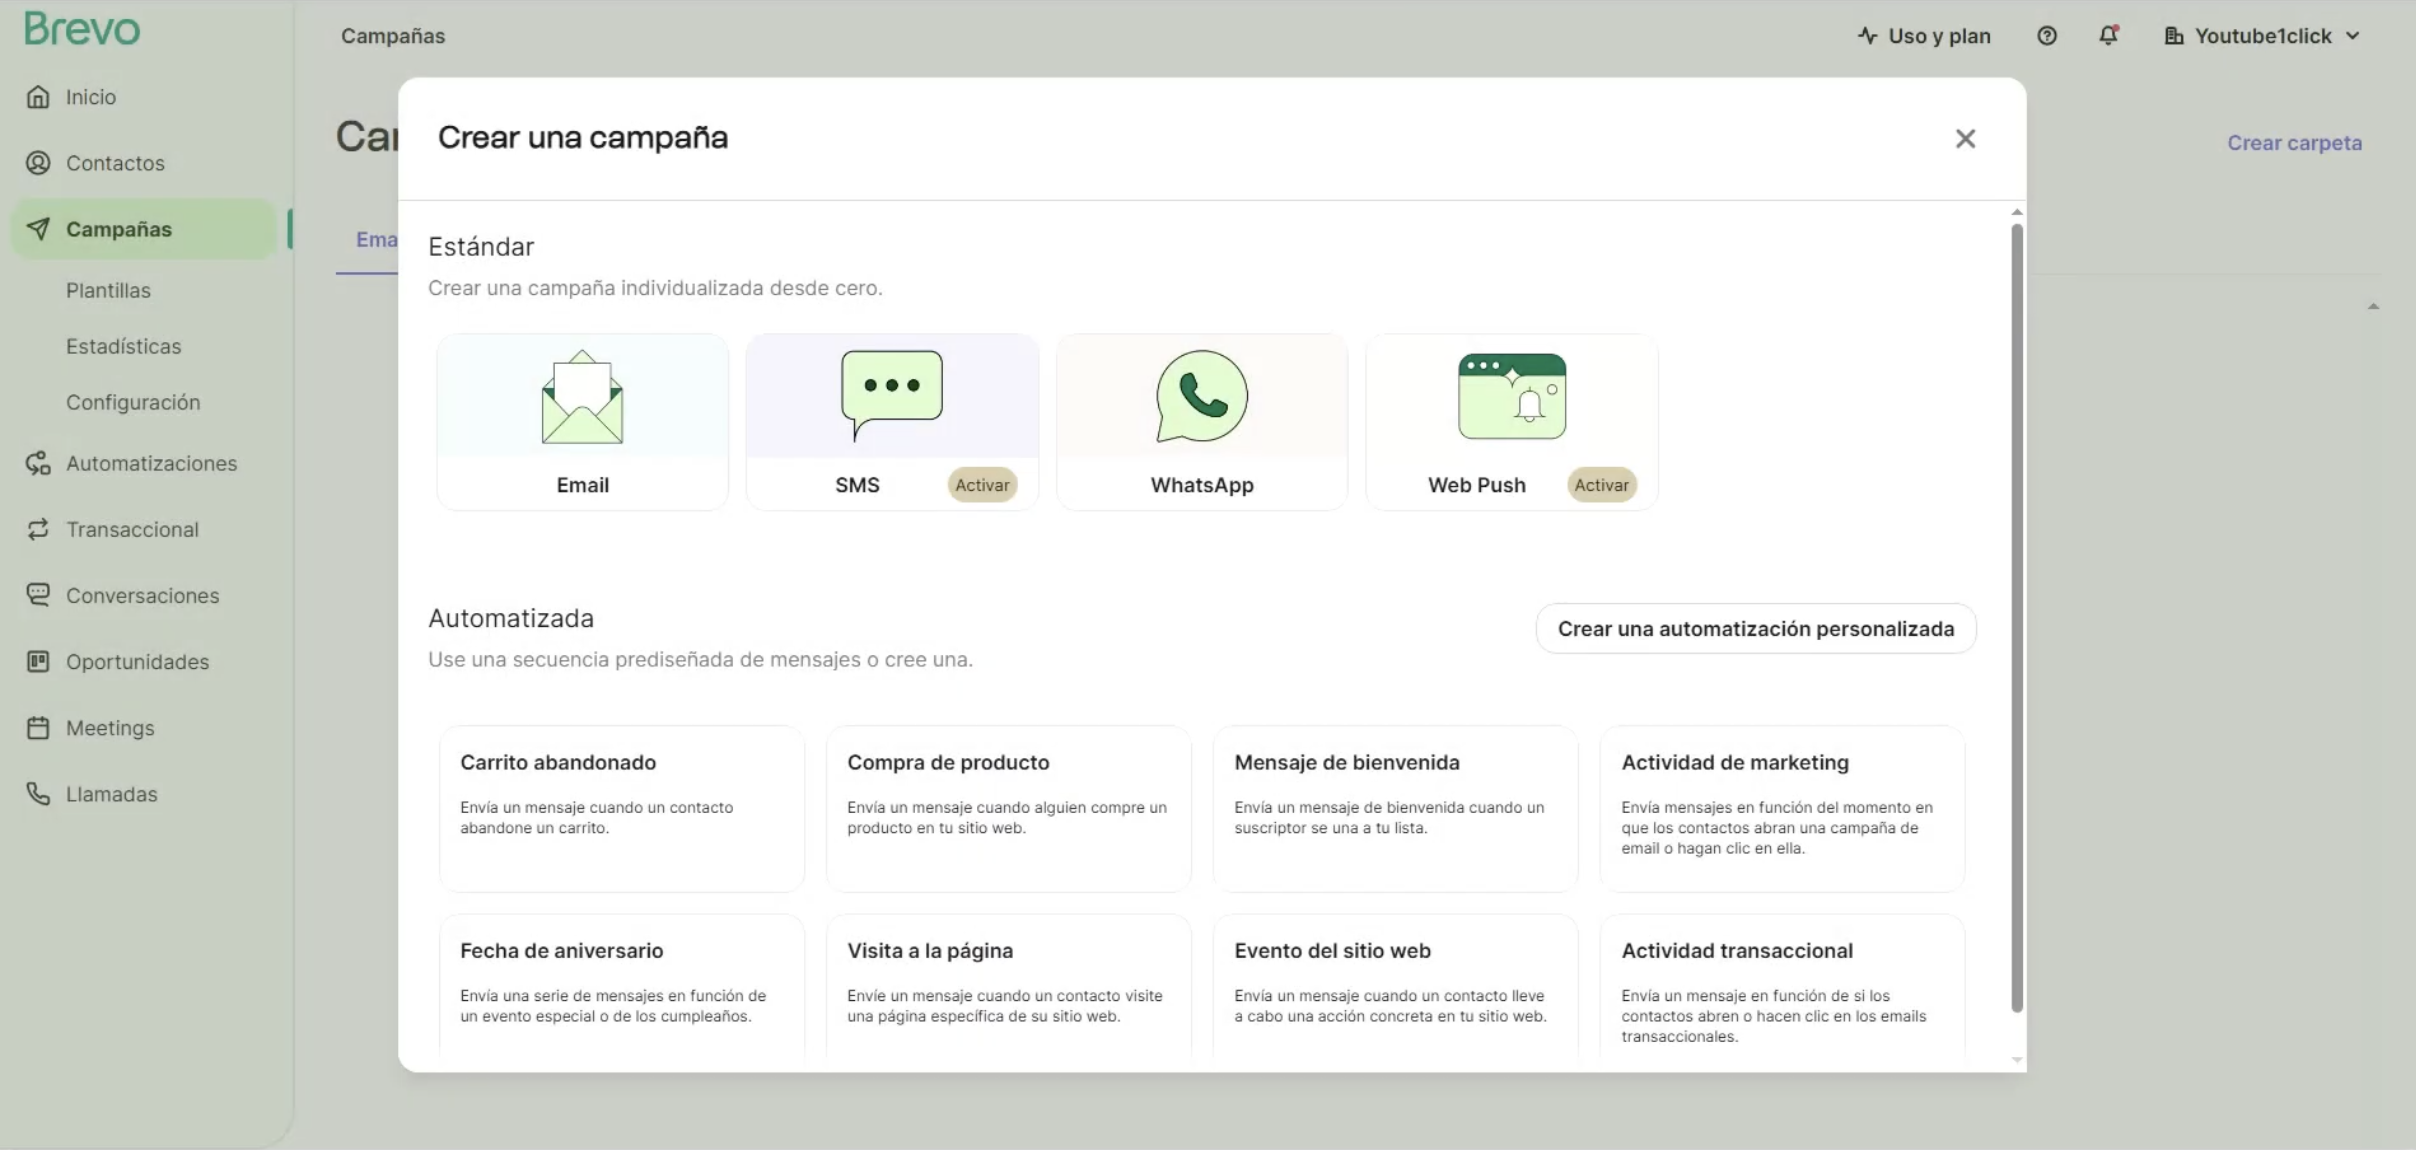This screenshot has width=2416, height=1150.
Task: Open Automatizaciones from the sidebar
Action: tap(38, 463)
